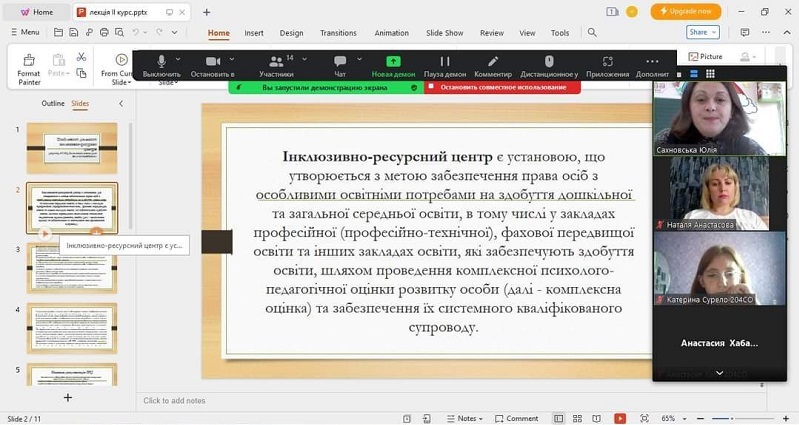Adjust the zoom slider handle in status bar
The image size is (799, 425).
coord(732,418)
